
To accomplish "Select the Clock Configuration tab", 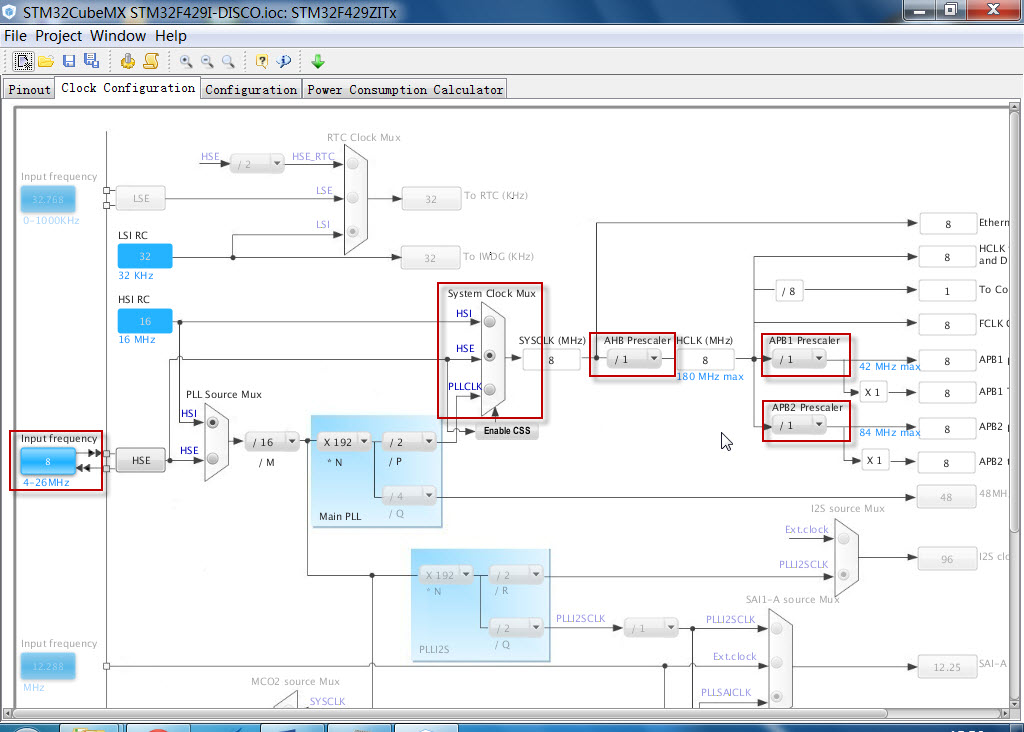I will 128,88.
